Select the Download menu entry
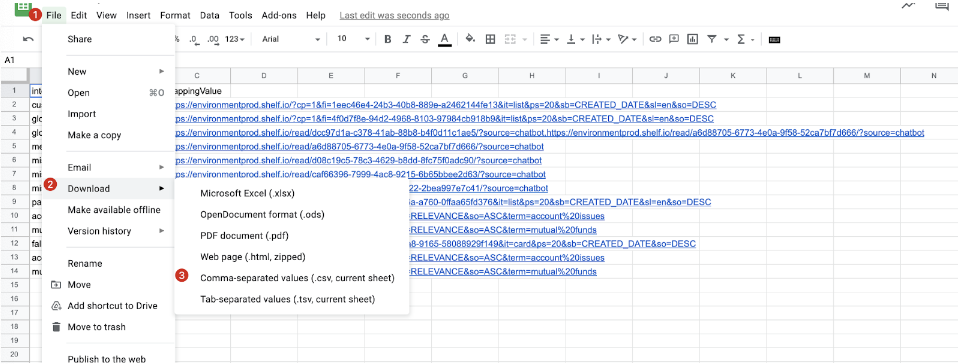The image size is (958, 364). 109,188
